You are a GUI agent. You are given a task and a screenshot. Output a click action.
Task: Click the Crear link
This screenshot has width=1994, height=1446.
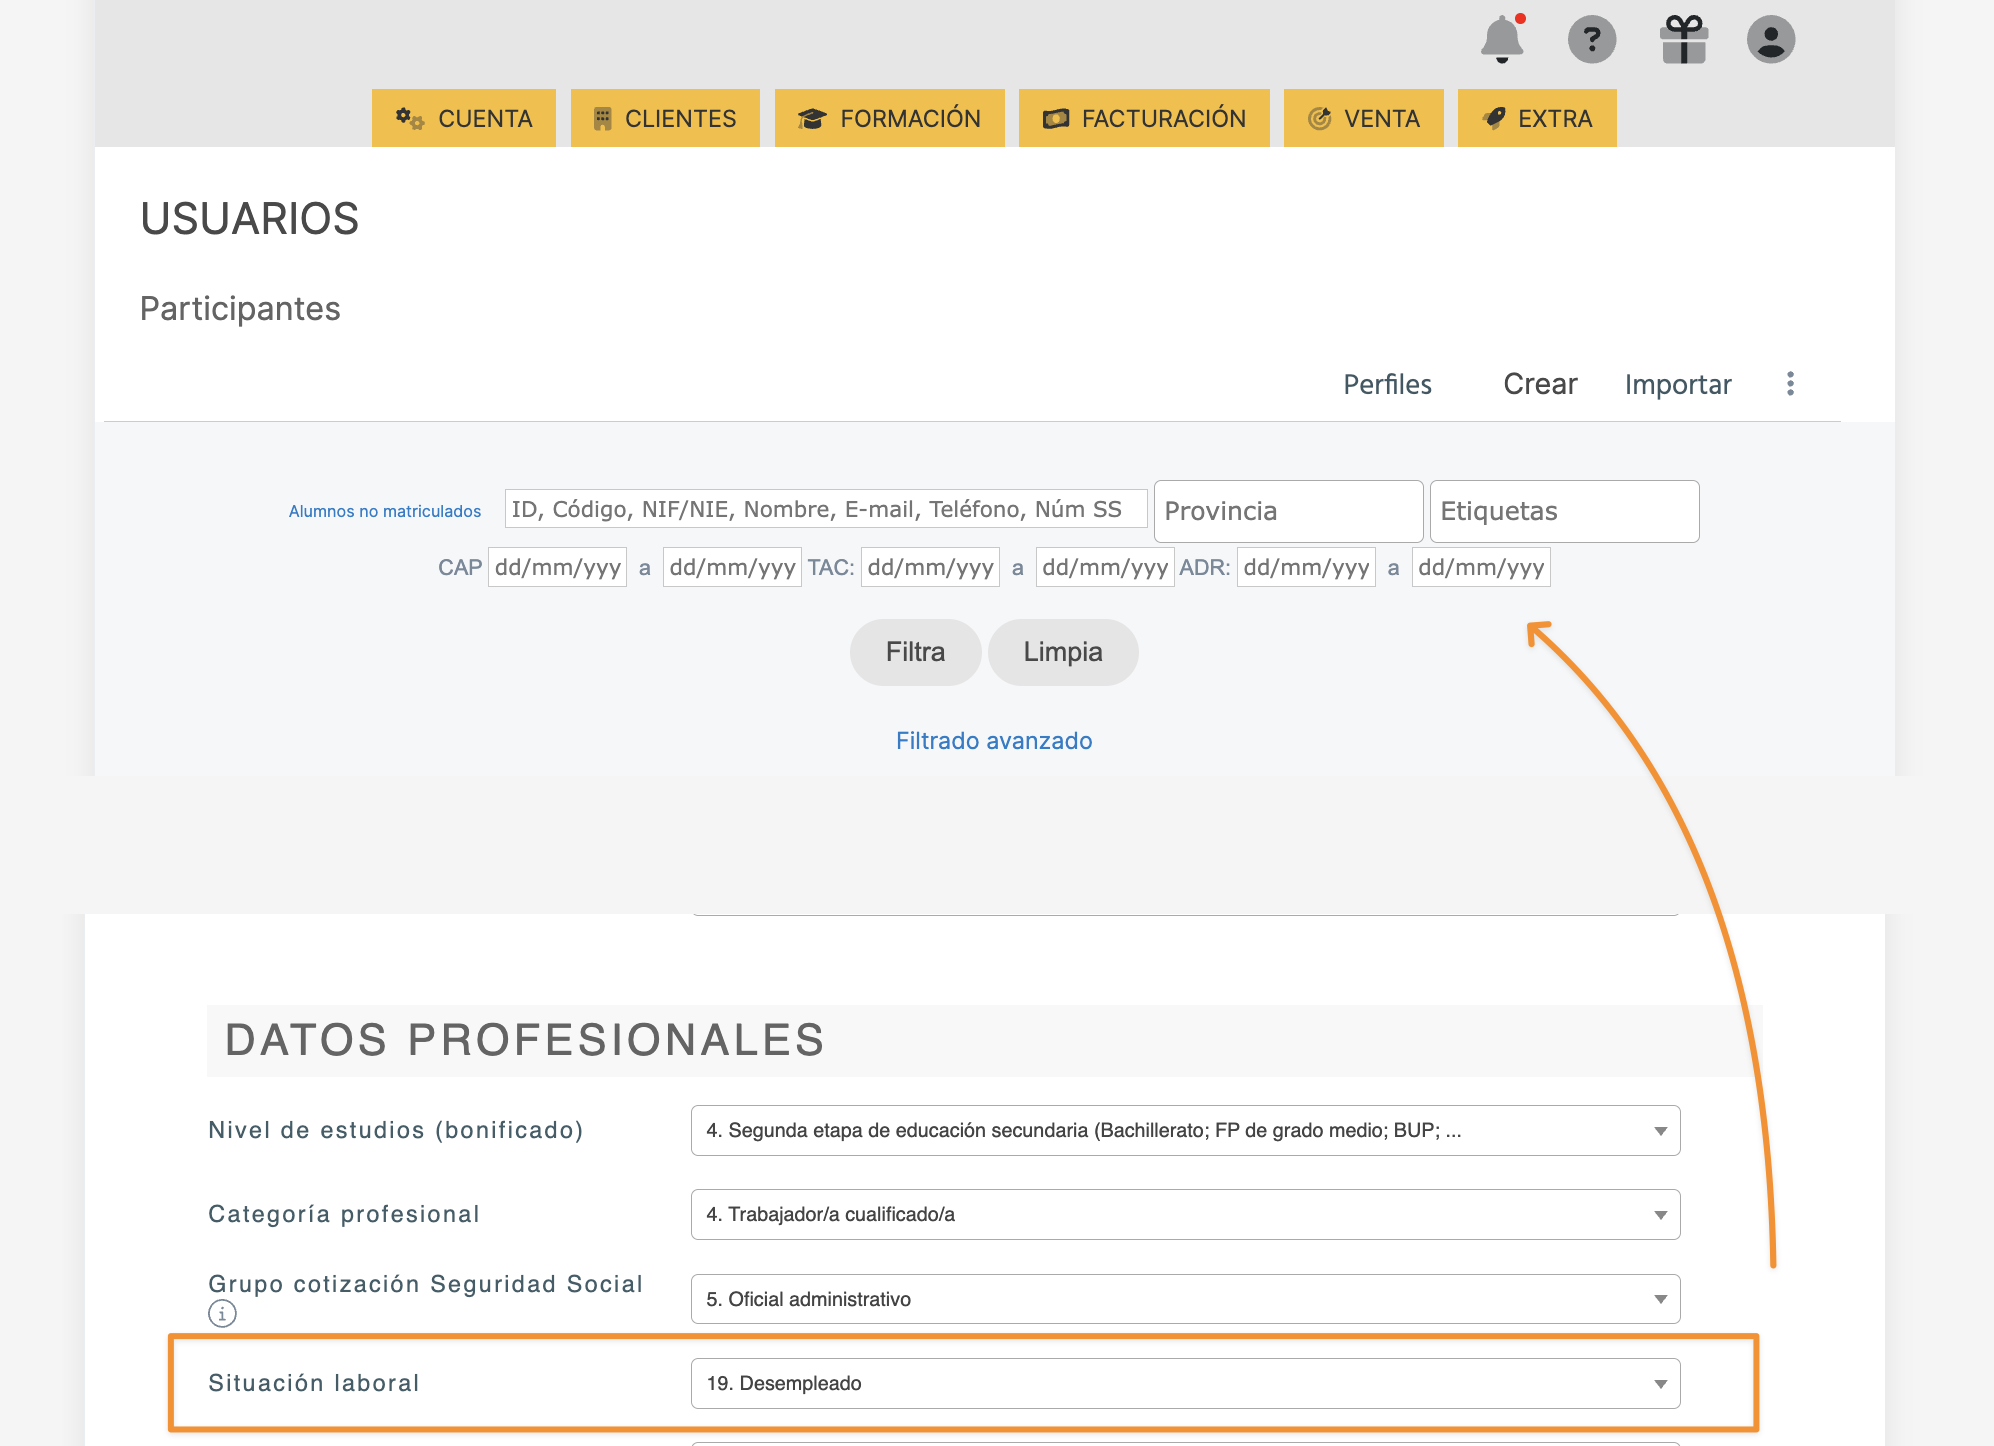1539,384
